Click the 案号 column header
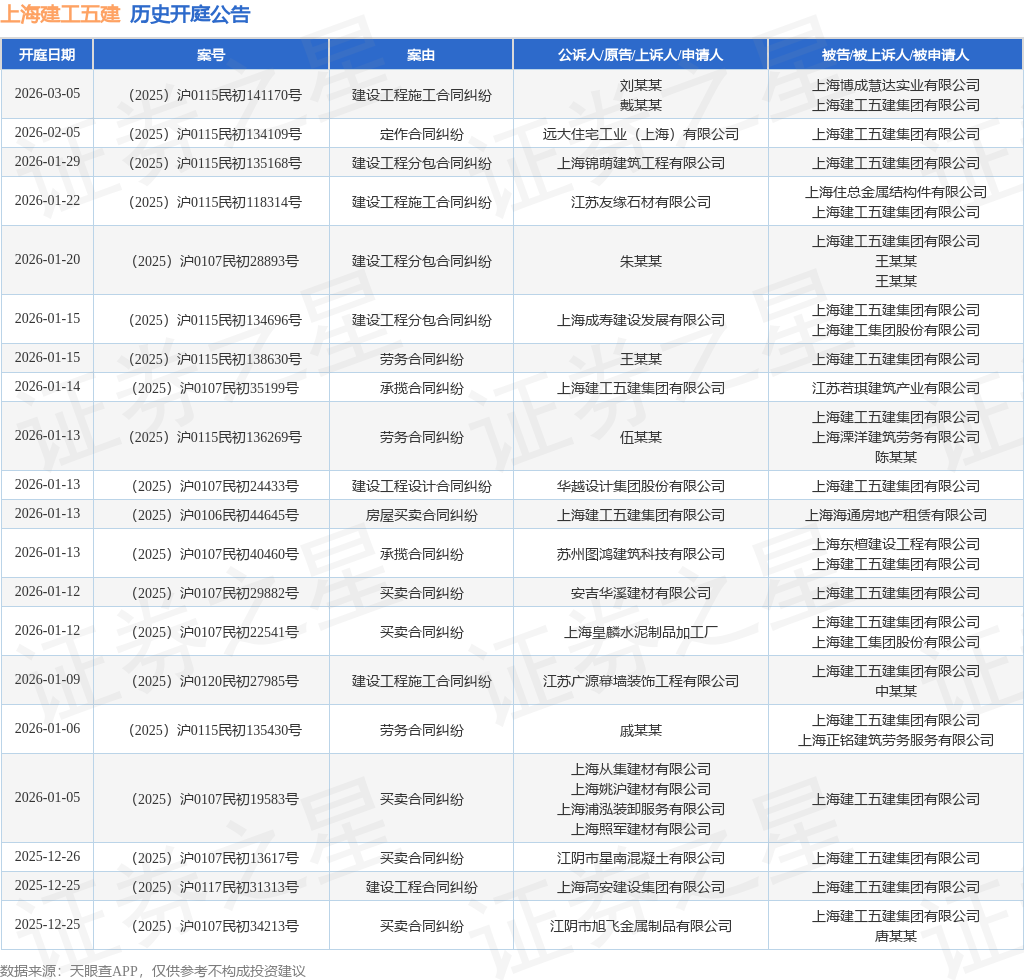1024x980 pixels. 211,55
